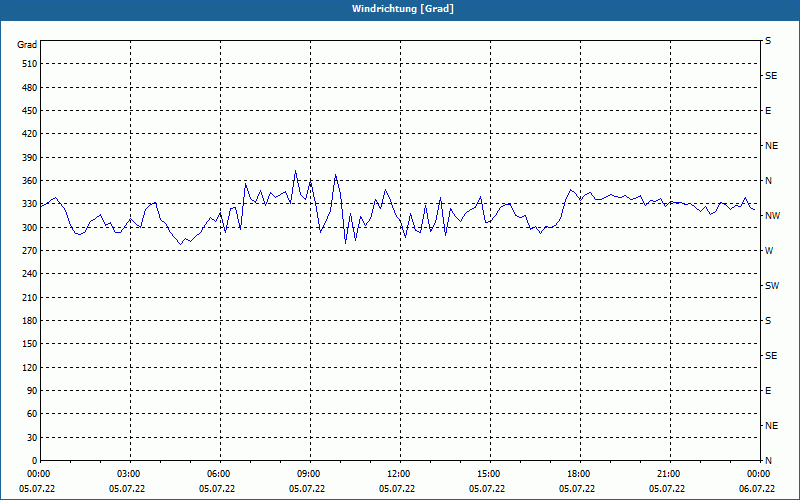This screenshot has height=500, width=800.
Task: Click the 60 value on the left axis
Action: 32,414
